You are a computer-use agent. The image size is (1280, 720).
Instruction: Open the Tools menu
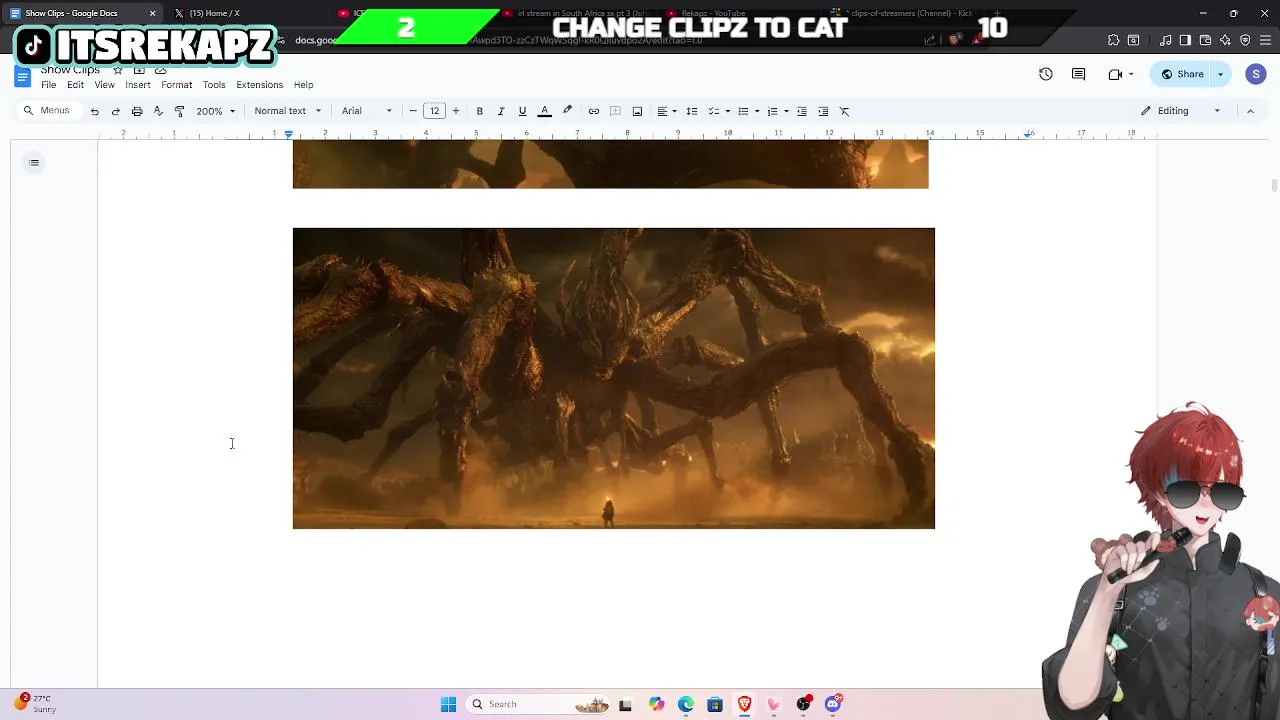(214, 85)
